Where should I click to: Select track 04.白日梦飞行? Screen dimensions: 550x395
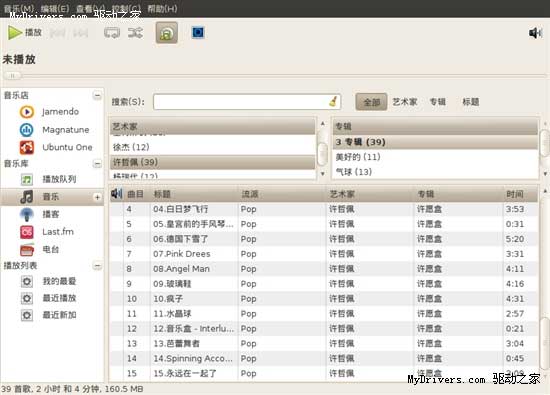pyautogui.click(x=324, y=209)
